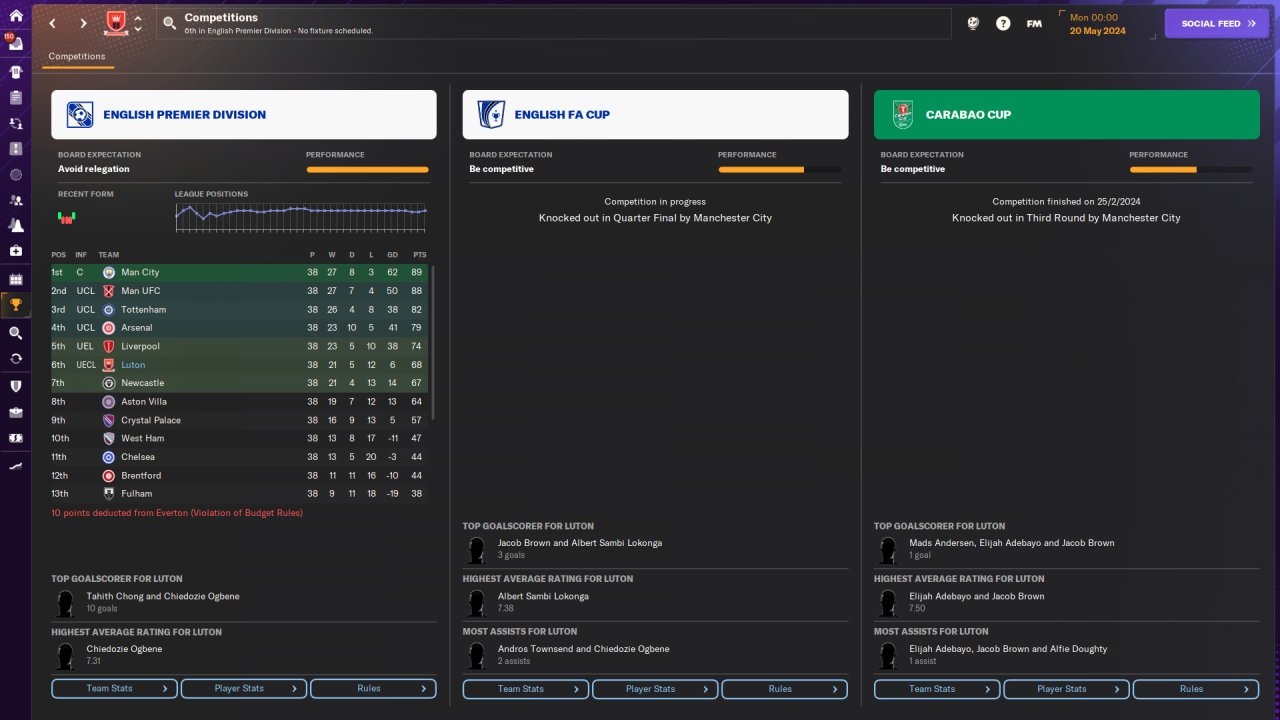This screenshot has height=720, width=1280.
Task: Select the Competitions trophy icon in sidebar
Action: (15, 305)
